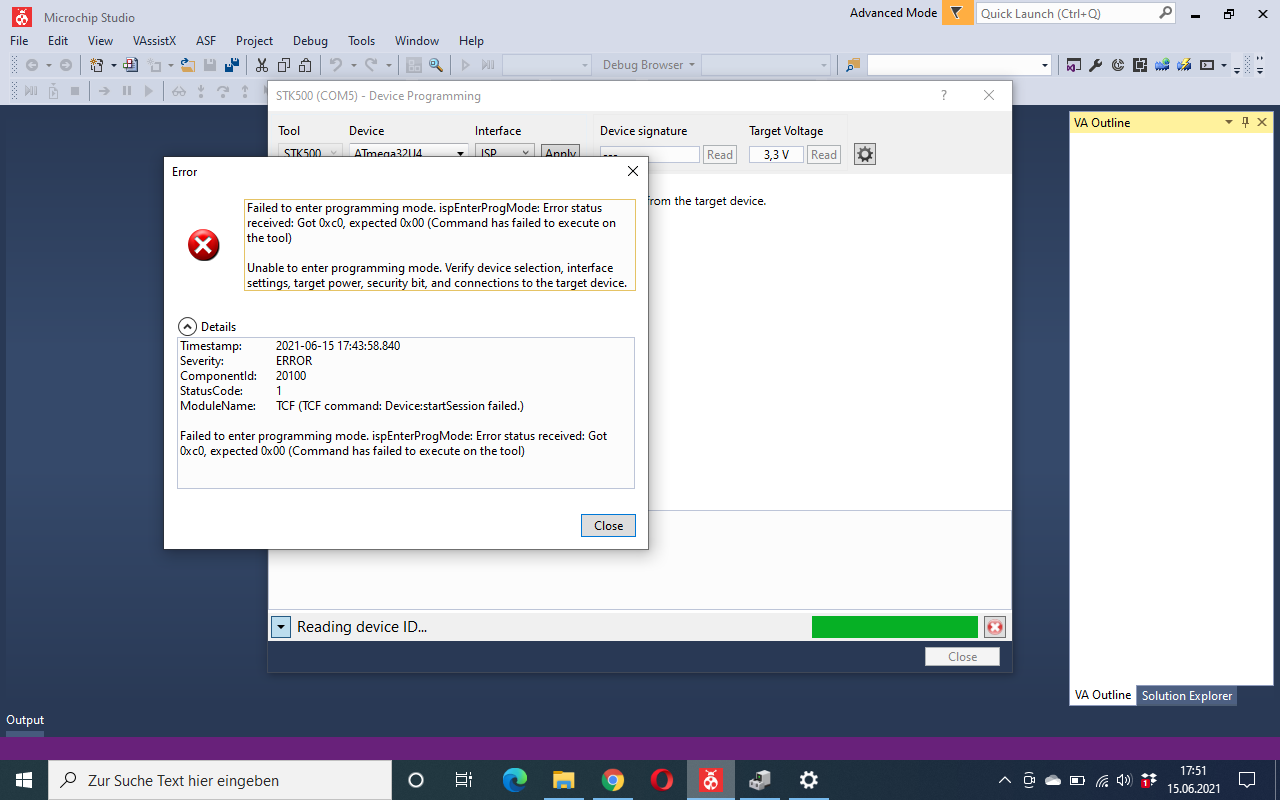This screenshot has width=1280, height=800.
Task: Open the ASF menu
Action: [206, 40]
